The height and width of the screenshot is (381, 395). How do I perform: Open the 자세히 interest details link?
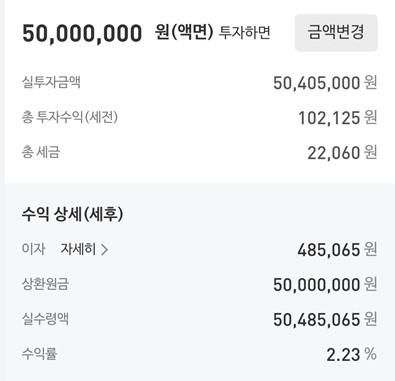point(84,249)
